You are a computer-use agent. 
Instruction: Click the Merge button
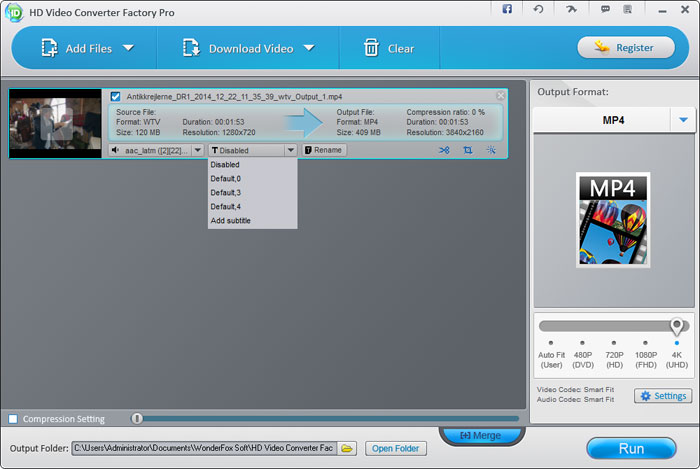tap(481, 435)
